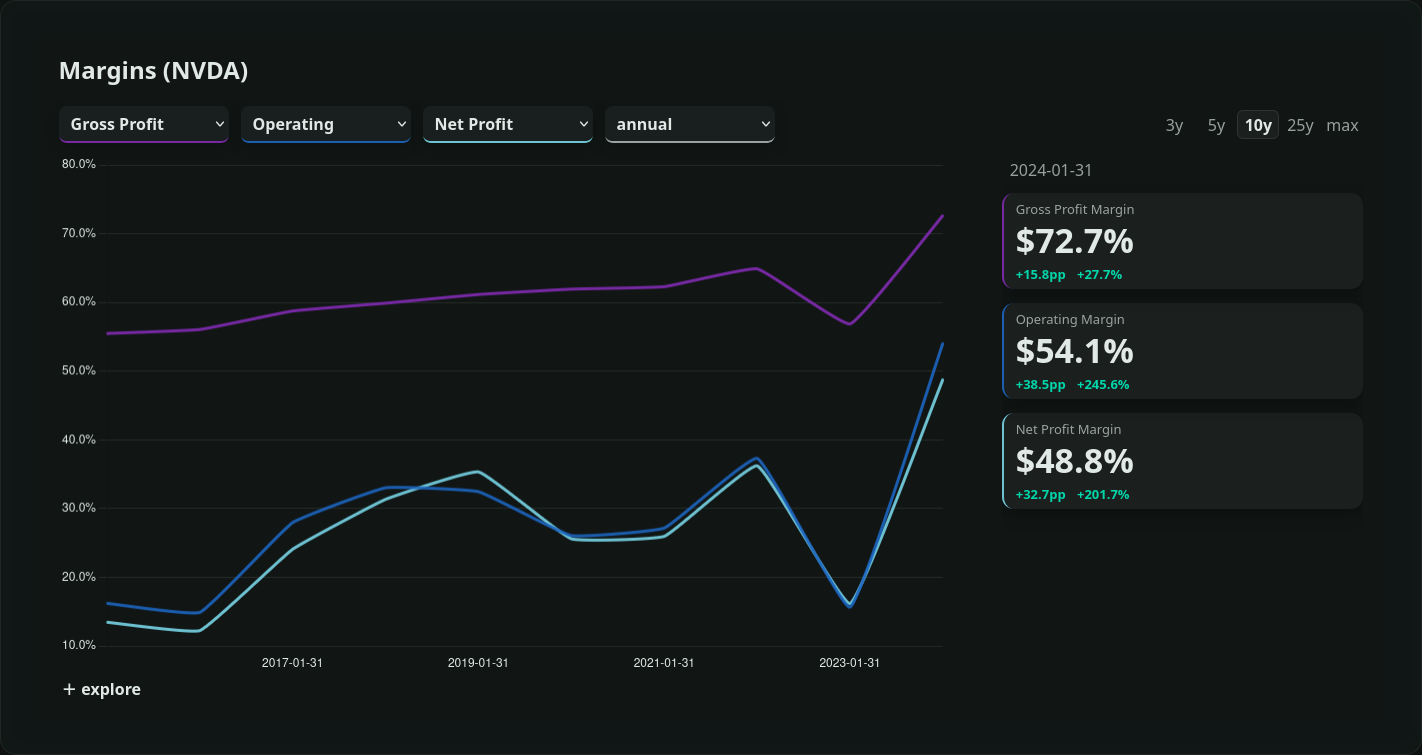Select the 10y time range
This screenshot has height=755, width=1422.
point(1258,125)
